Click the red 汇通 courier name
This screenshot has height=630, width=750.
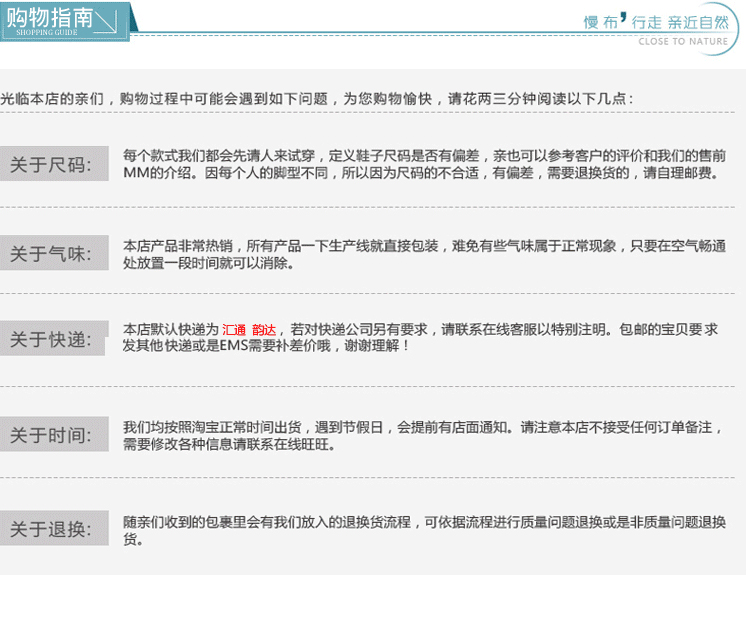click(234, 330)
